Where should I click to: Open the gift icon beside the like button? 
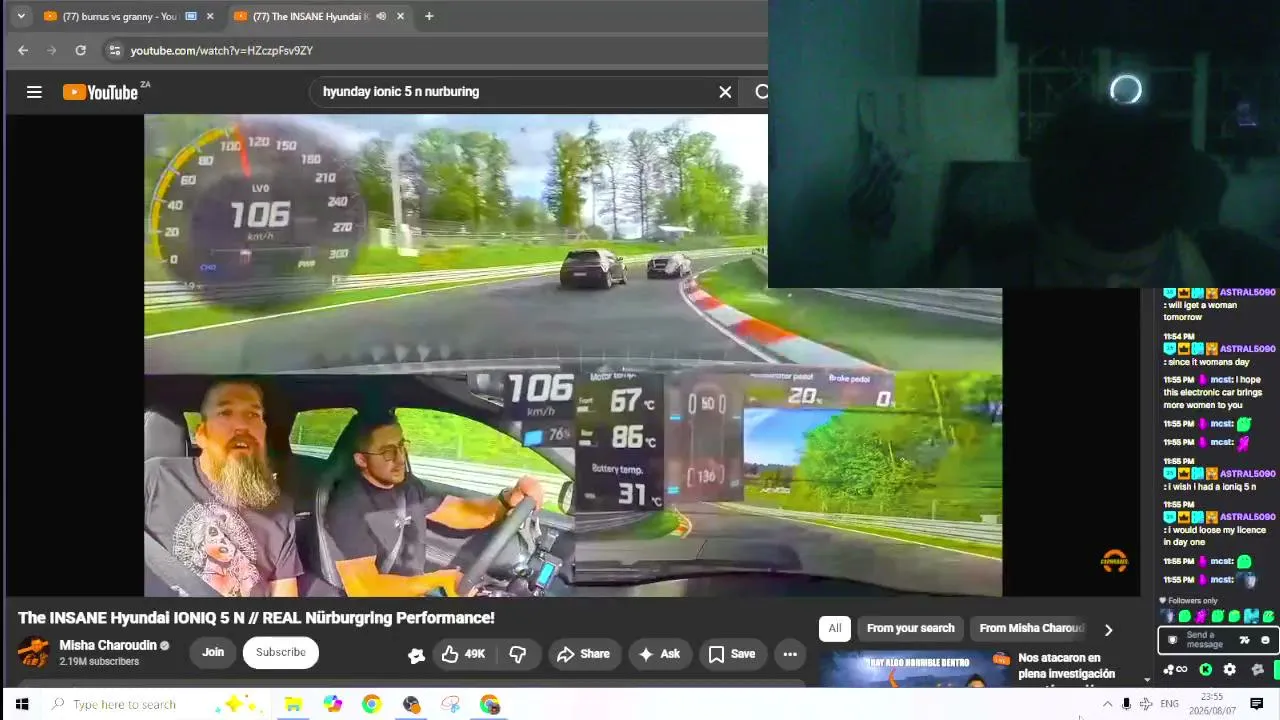[x=416, y=655]
